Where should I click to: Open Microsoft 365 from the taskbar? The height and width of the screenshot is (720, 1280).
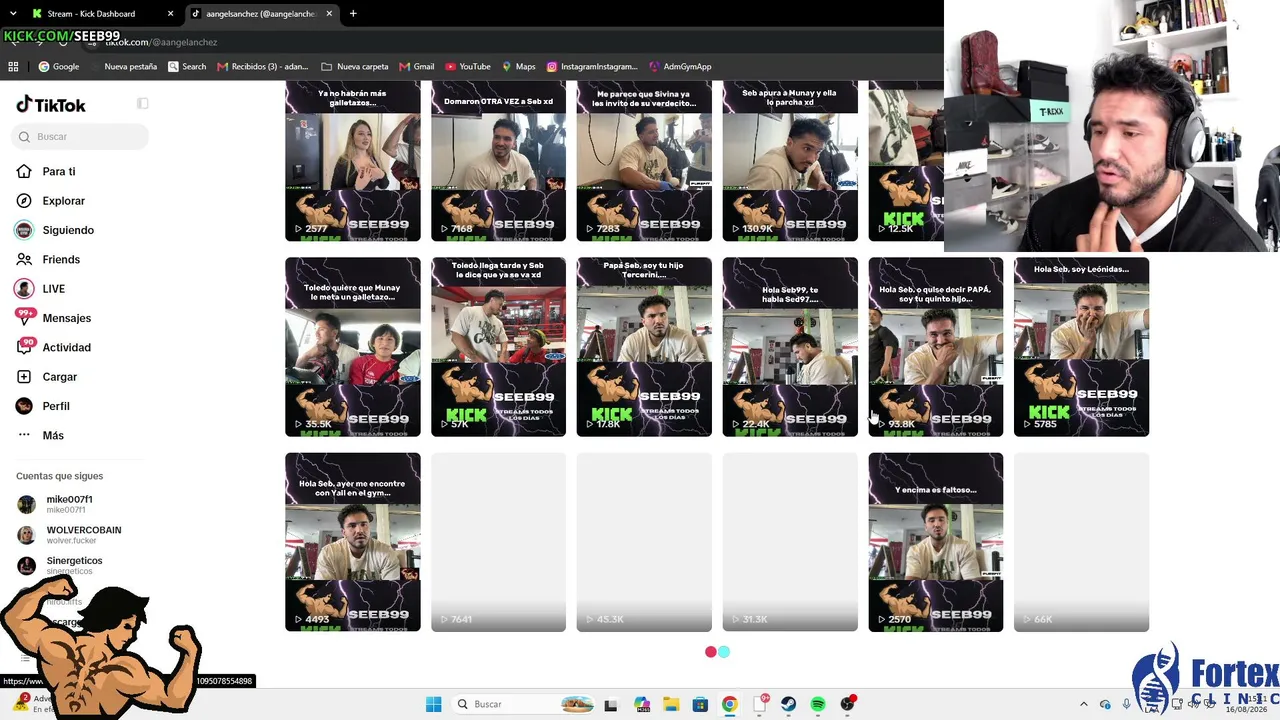pos(642,704)
